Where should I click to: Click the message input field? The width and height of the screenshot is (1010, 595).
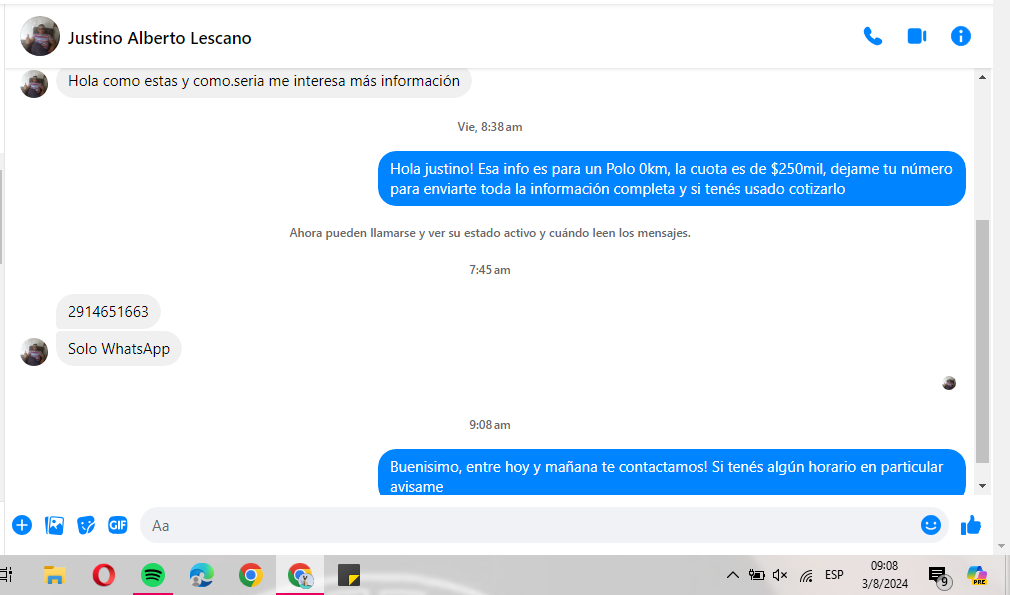(x=530, y=525)
